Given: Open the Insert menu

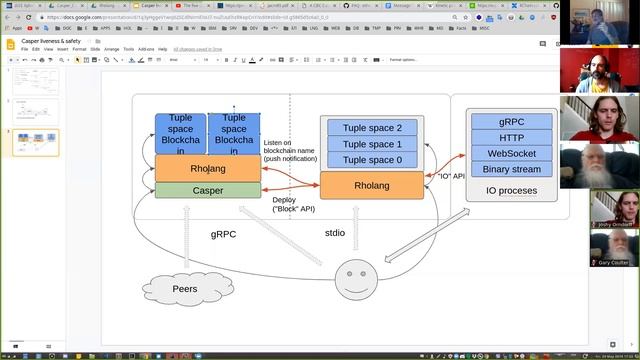Looking at the screenshot, I should [62, 49].
